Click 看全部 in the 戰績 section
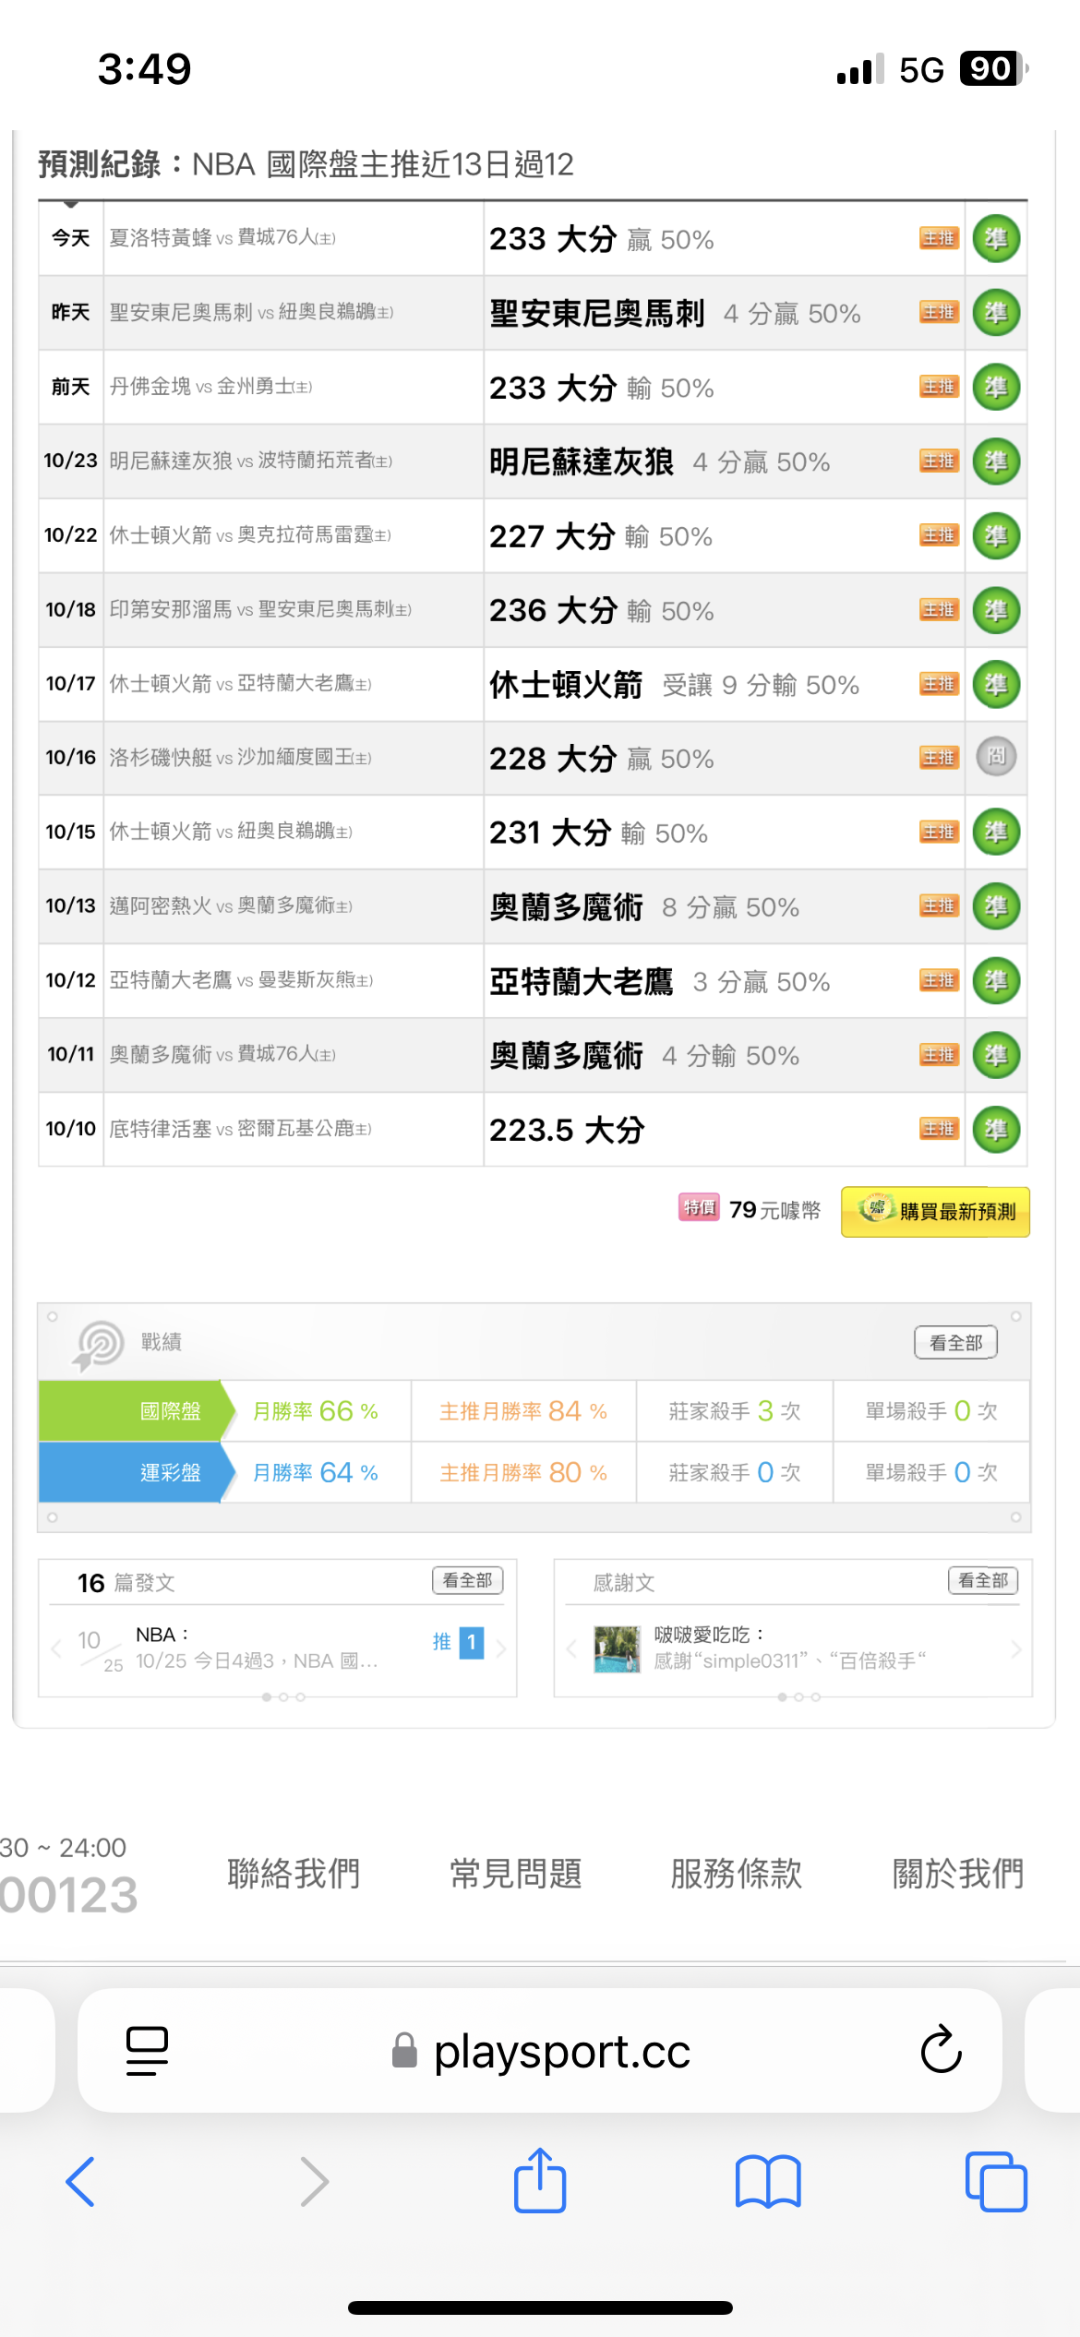This screenshot has width=1080, height=2337. [956, 1342]
